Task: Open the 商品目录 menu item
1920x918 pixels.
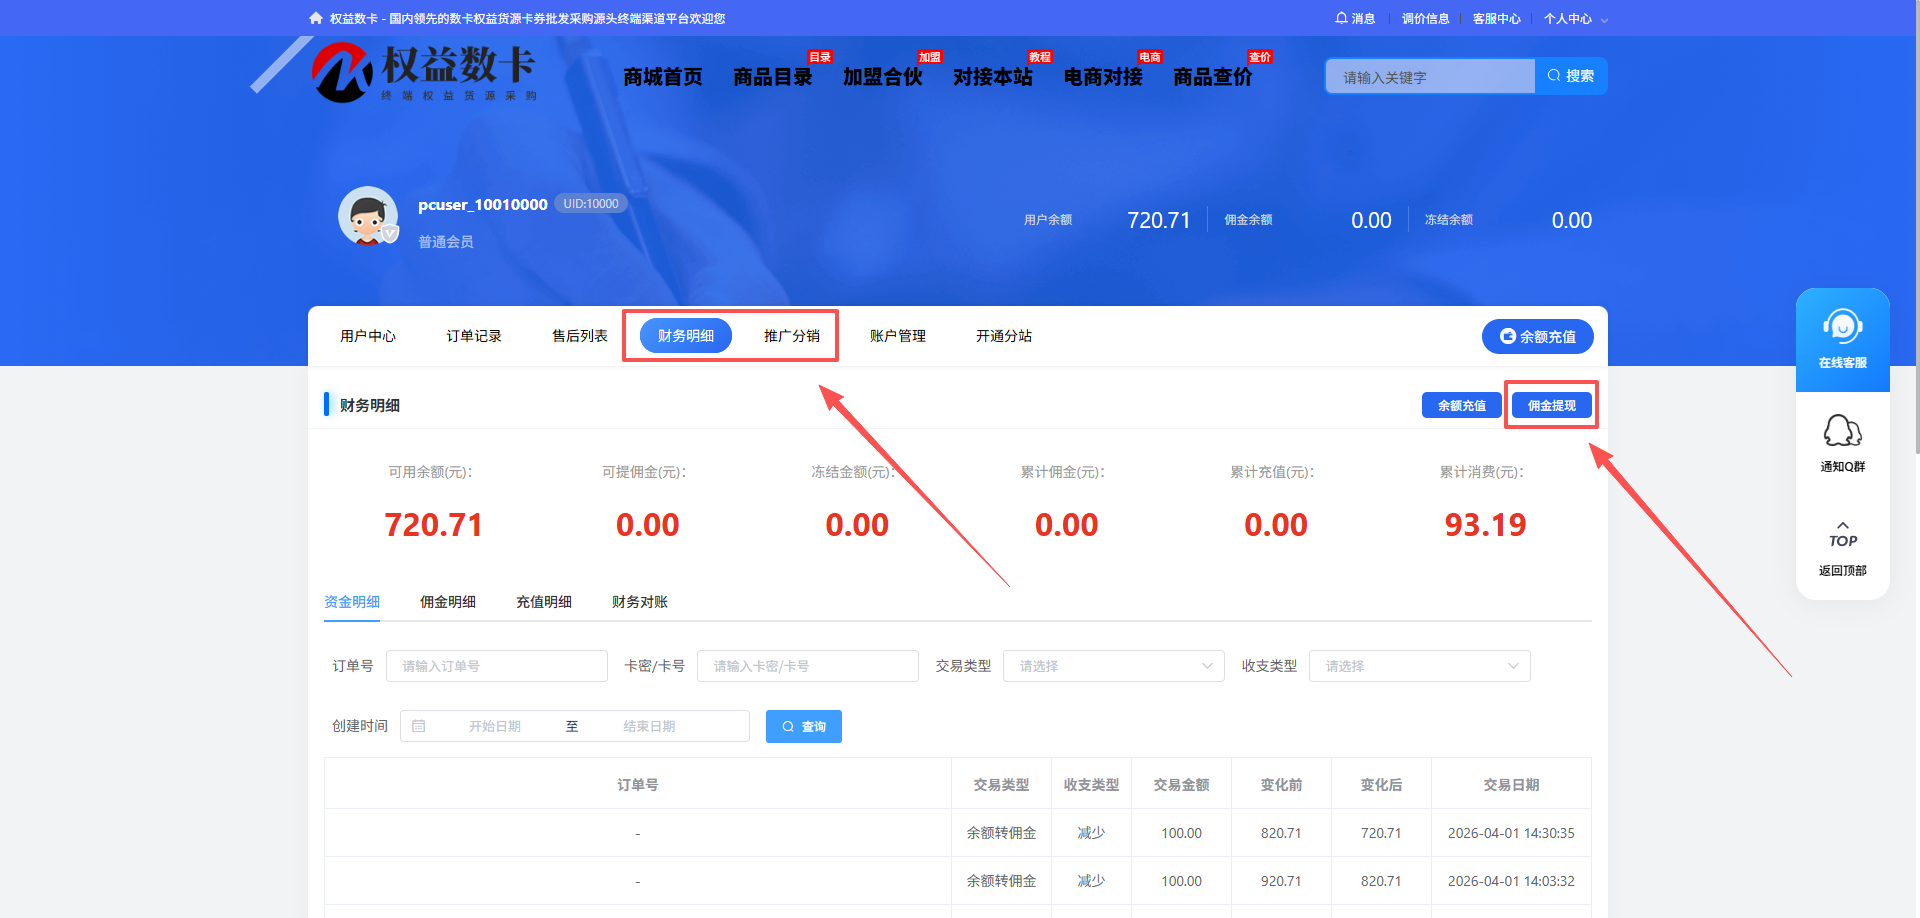Action: [771, 76]
